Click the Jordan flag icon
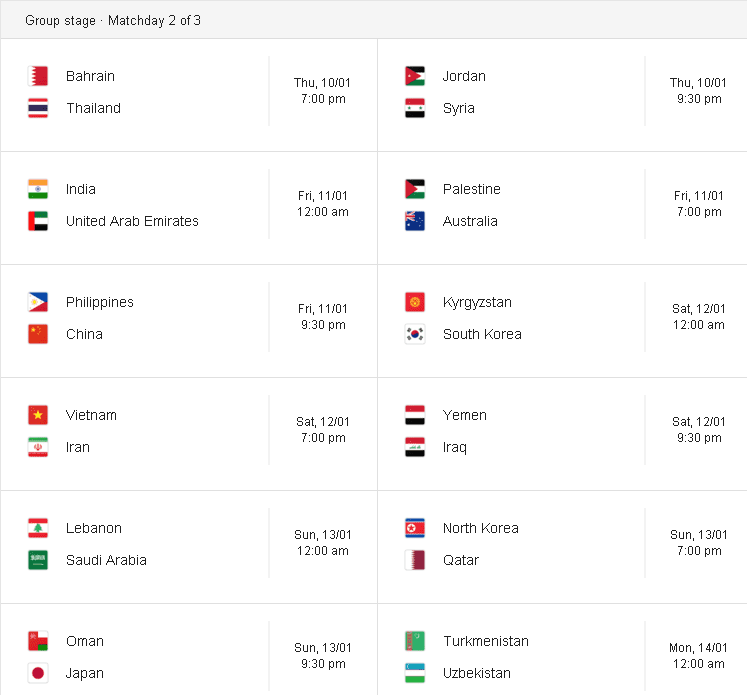 click(x=415, y=76)
